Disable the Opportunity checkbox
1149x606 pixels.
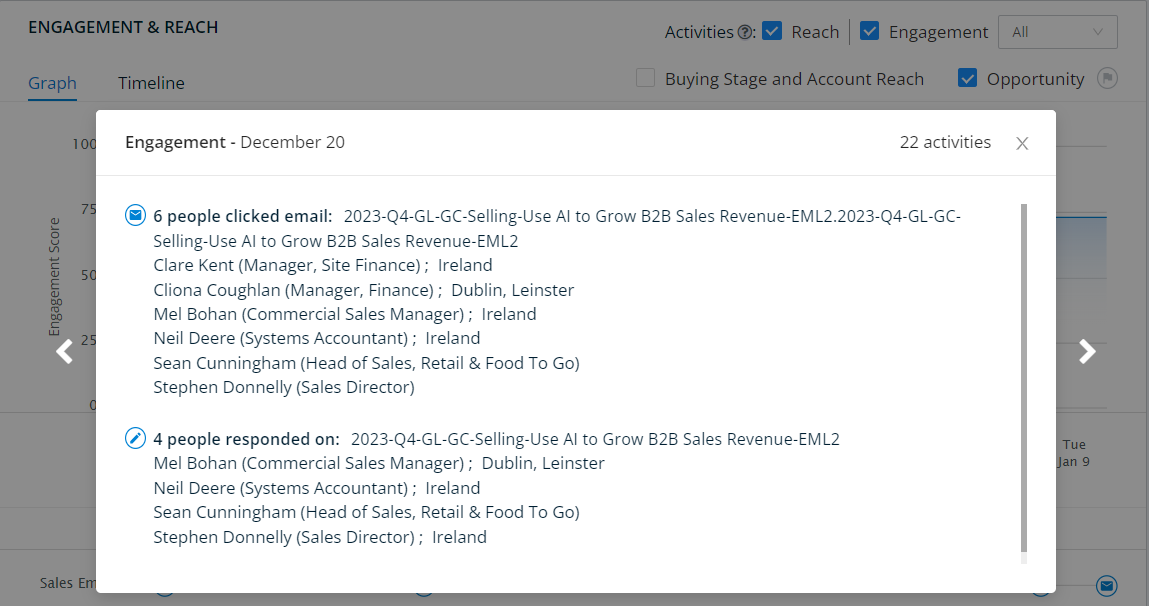click(967, 78)
